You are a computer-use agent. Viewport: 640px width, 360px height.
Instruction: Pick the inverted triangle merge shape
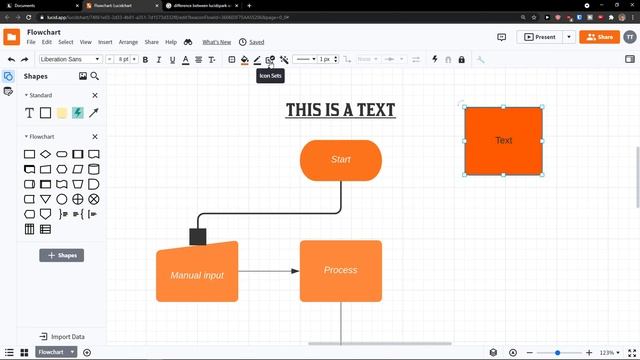(x=45, y=199)
